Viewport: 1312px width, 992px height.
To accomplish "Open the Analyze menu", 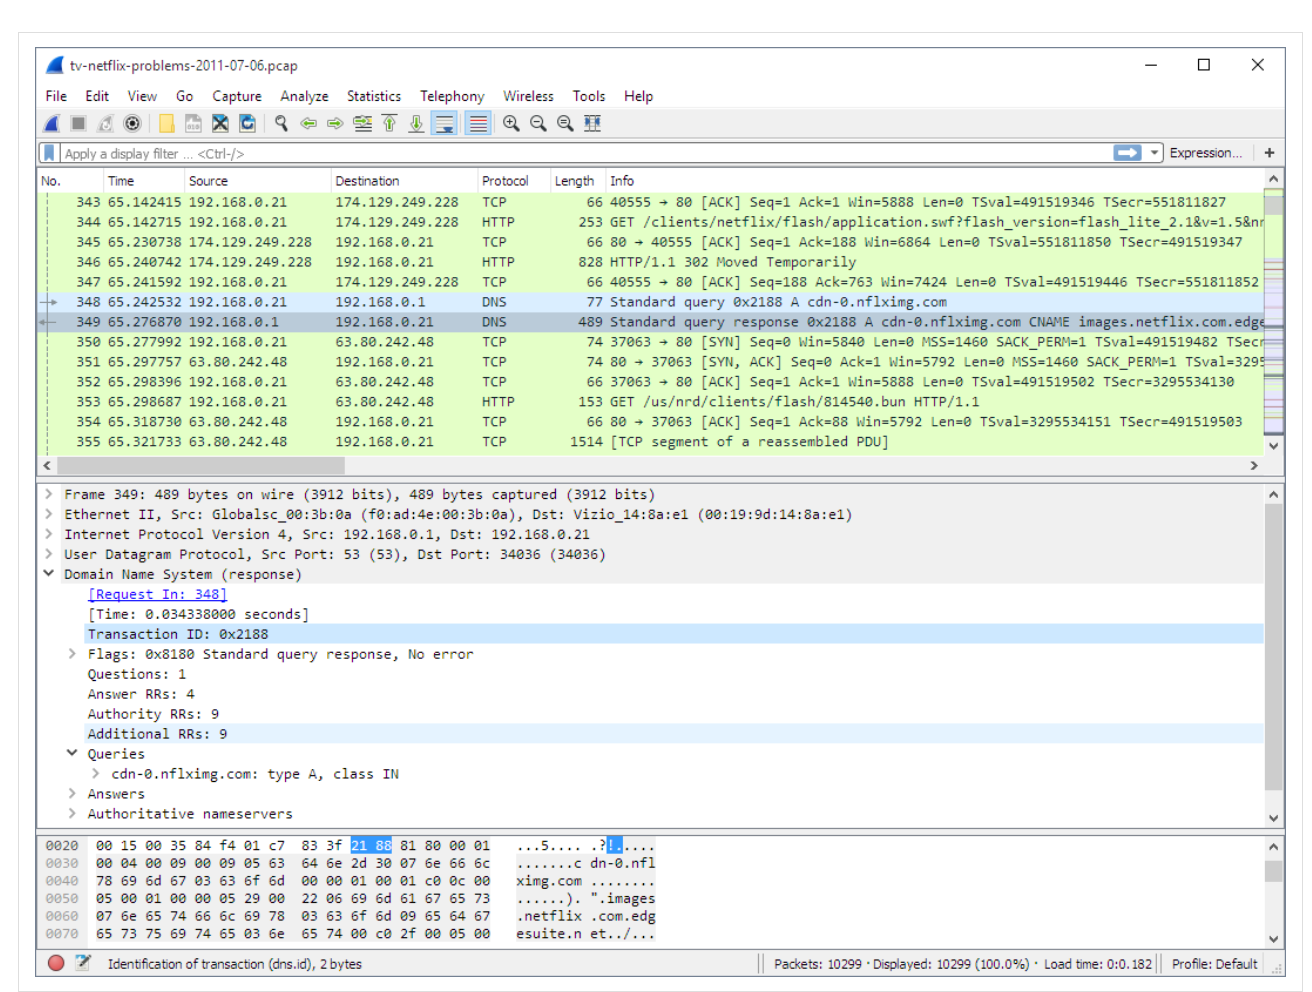I will [x=304, y=96].
